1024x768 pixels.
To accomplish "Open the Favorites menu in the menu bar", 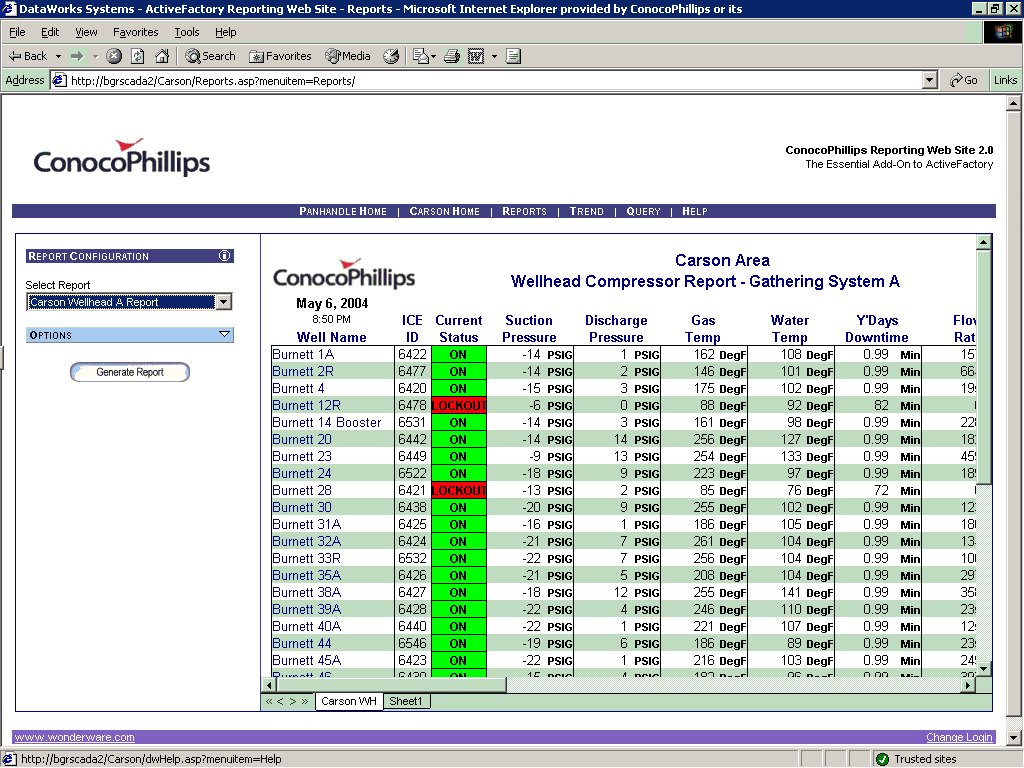I will (135, 32).
